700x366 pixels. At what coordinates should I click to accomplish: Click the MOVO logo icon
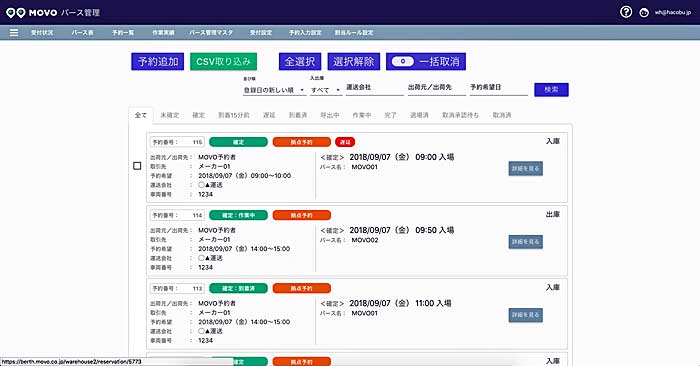point(16,12)
